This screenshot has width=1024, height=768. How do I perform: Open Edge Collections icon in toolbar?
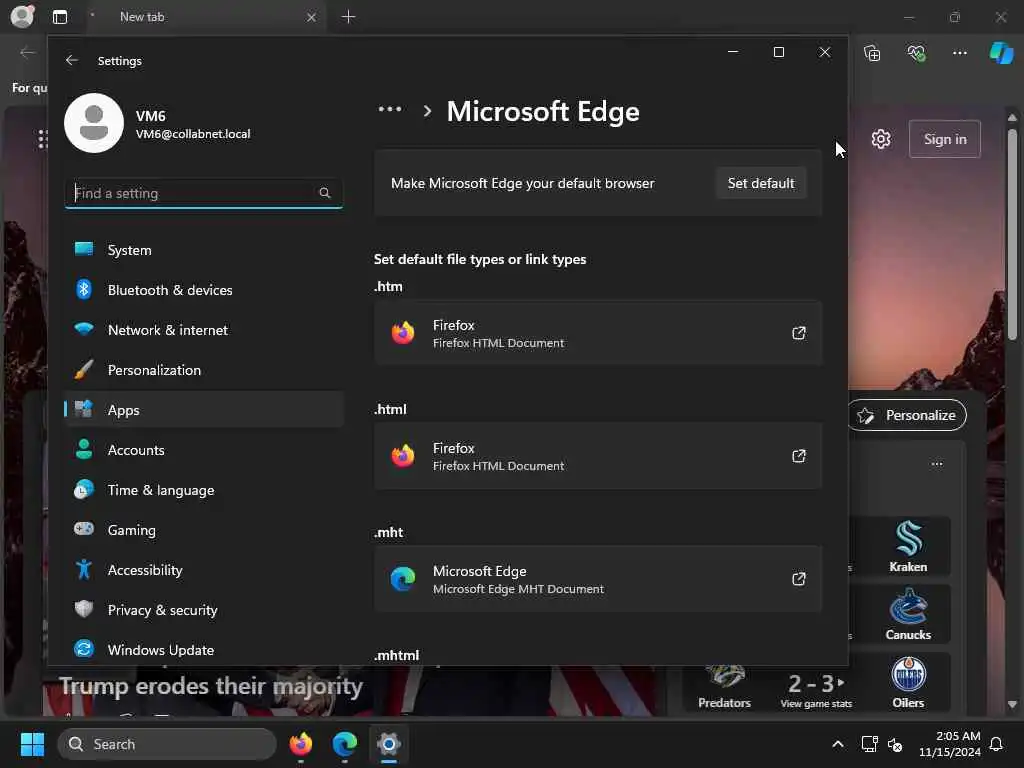872,53
